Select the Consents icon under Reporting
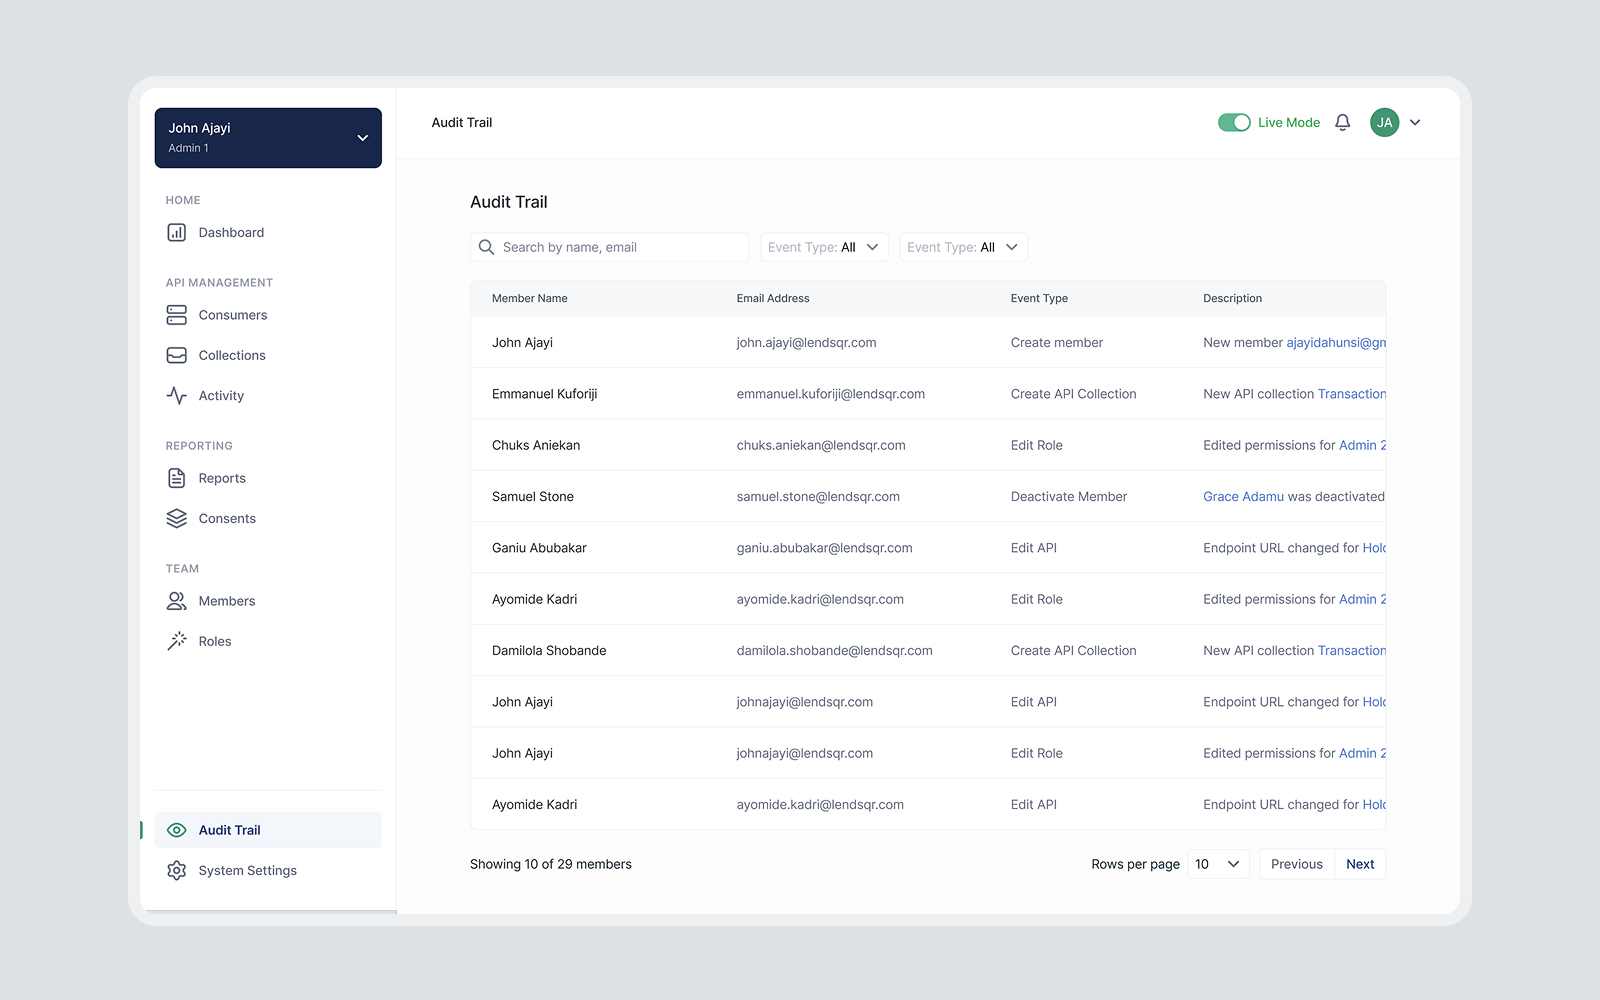 [x=176, y=518]
